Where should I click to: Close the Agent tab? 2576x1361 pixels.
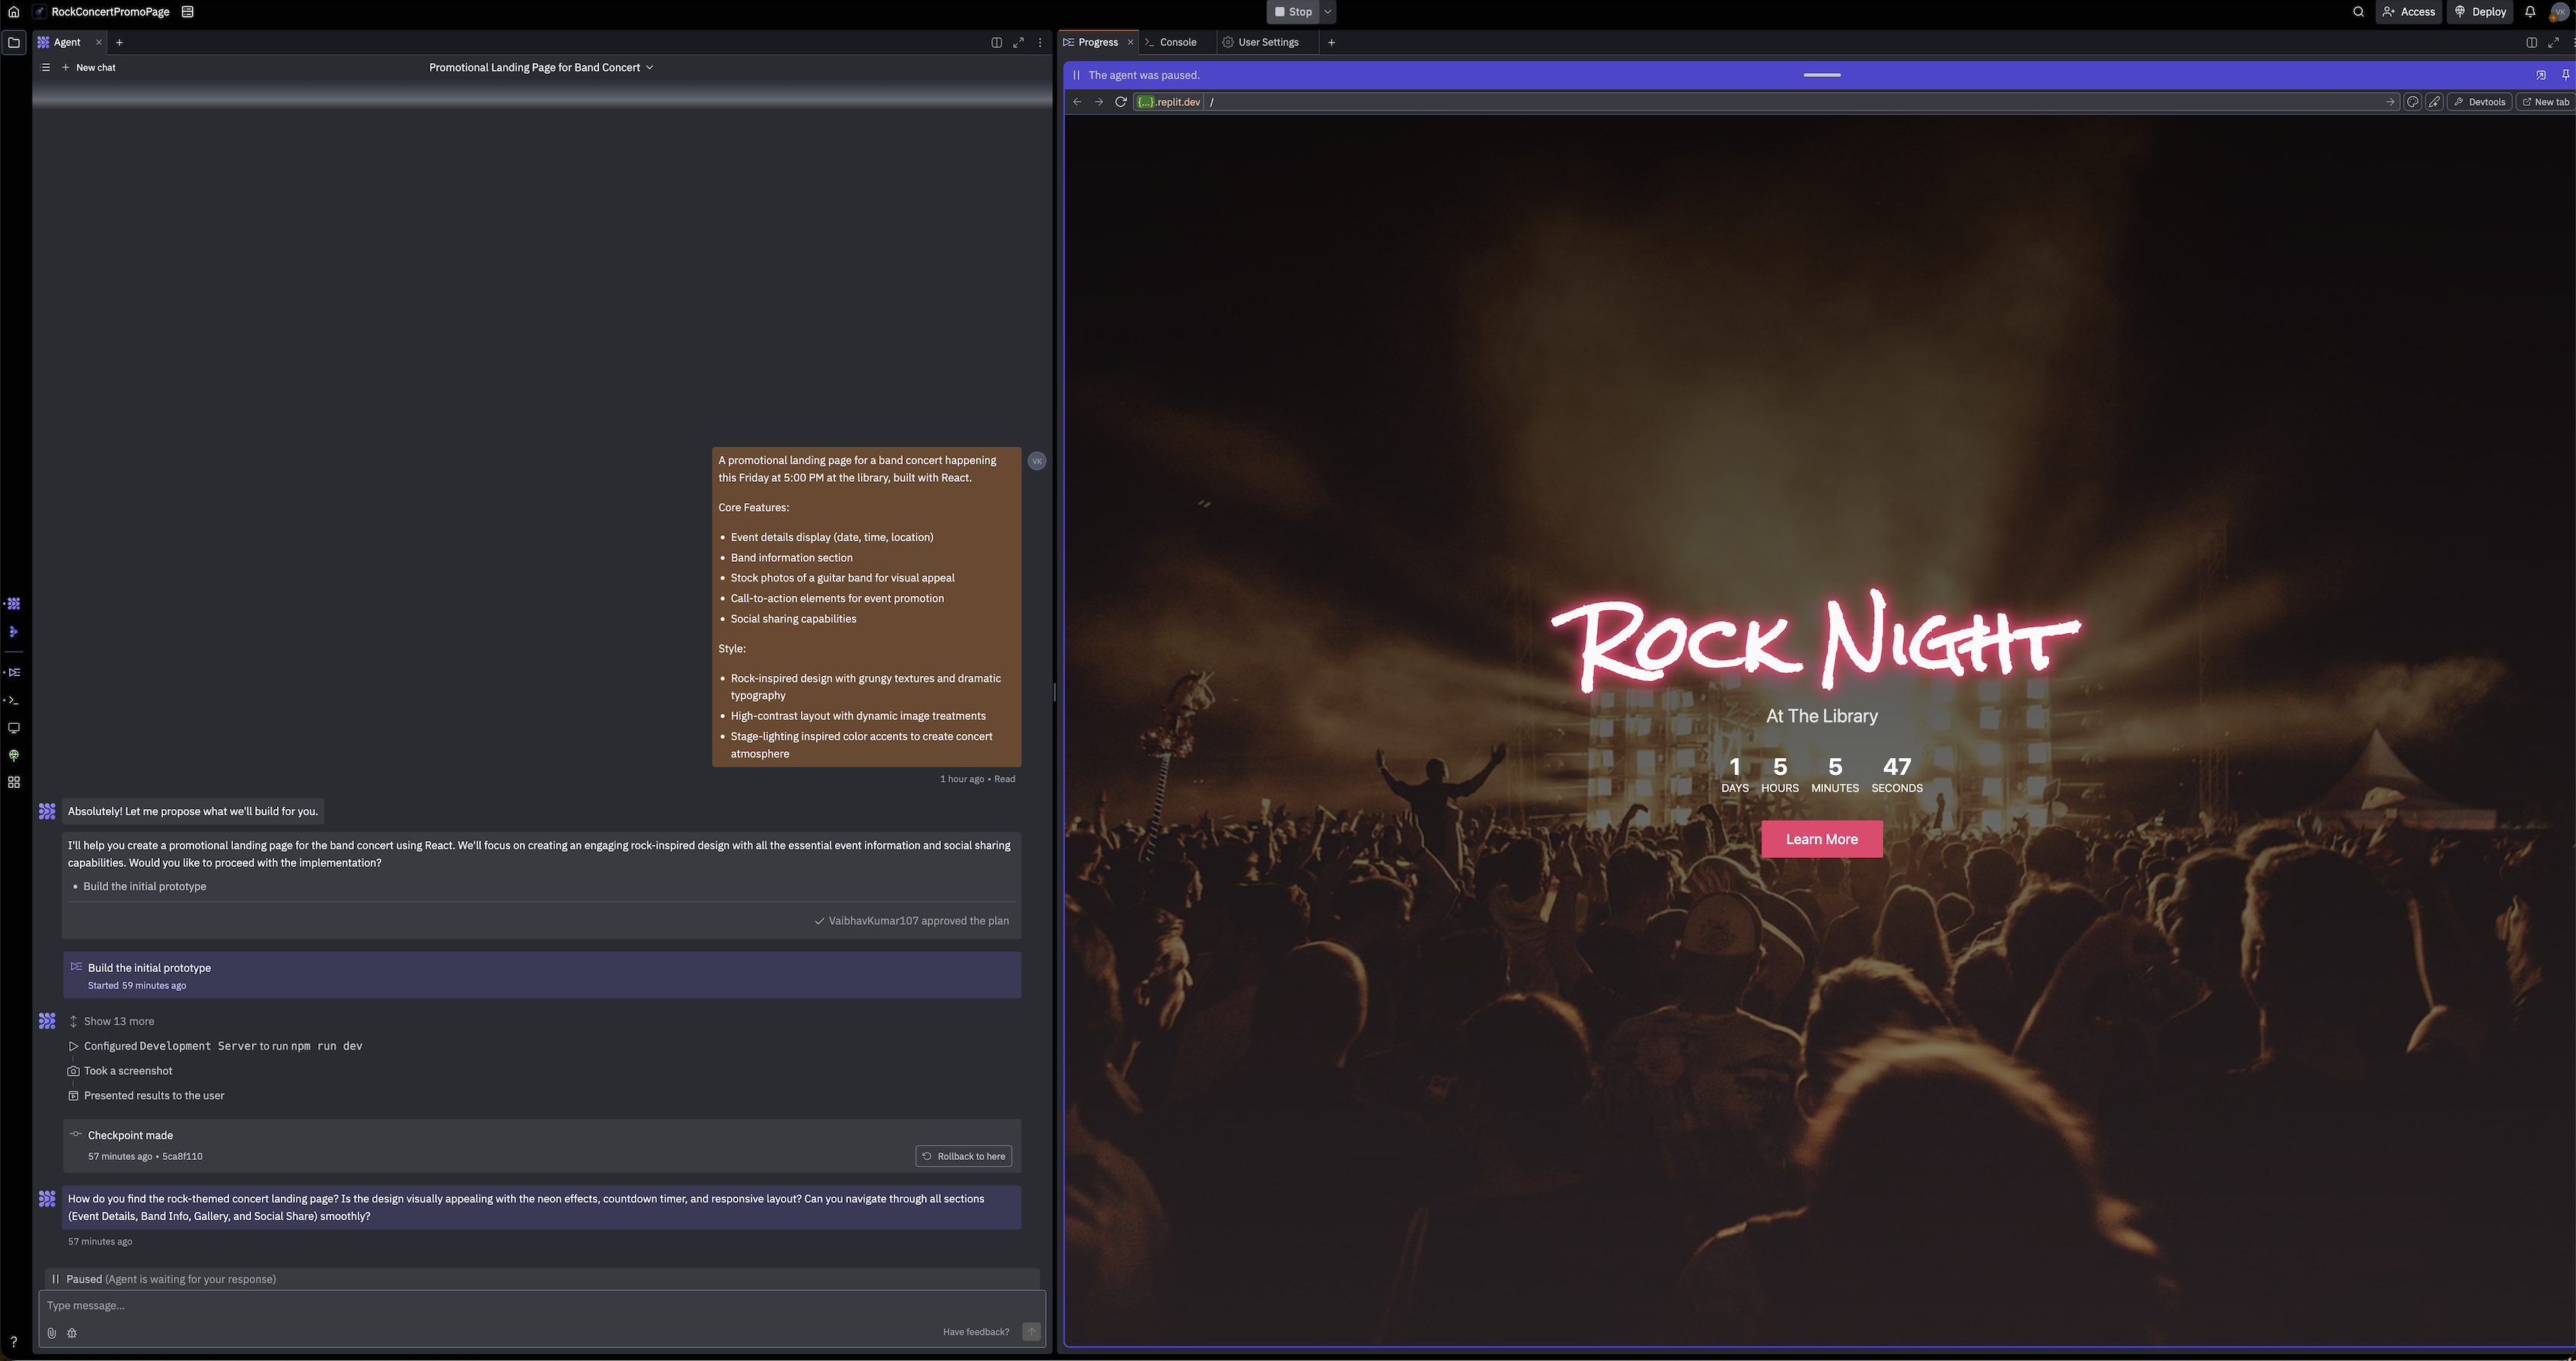[x=98, y=43]
